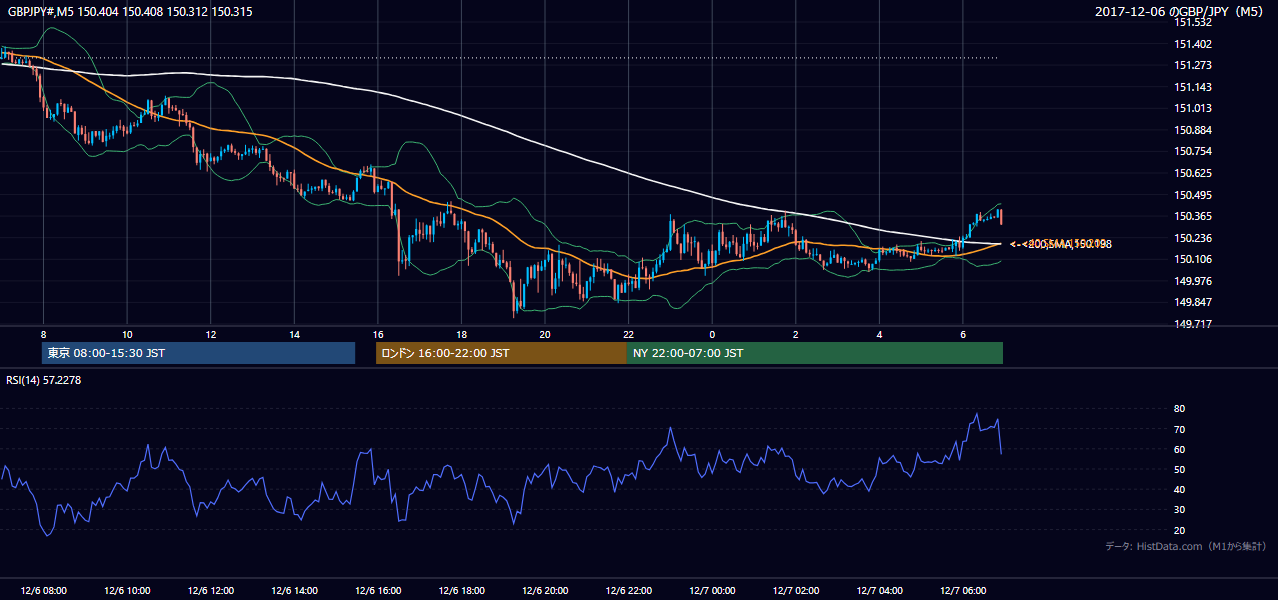Click the 70 level on the RSI axis
The height and width of the screenshot is (600, 1278).
click(x=1180, y=430)
